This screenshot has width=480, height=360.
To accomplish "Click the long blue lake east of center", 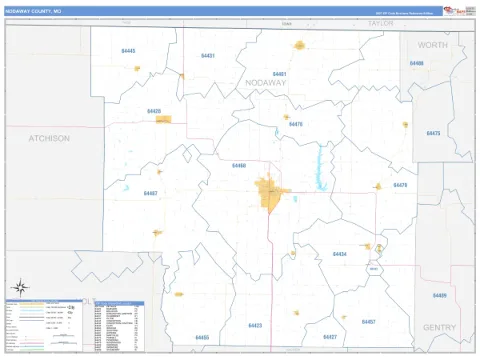I will click(x=320, y=168).
